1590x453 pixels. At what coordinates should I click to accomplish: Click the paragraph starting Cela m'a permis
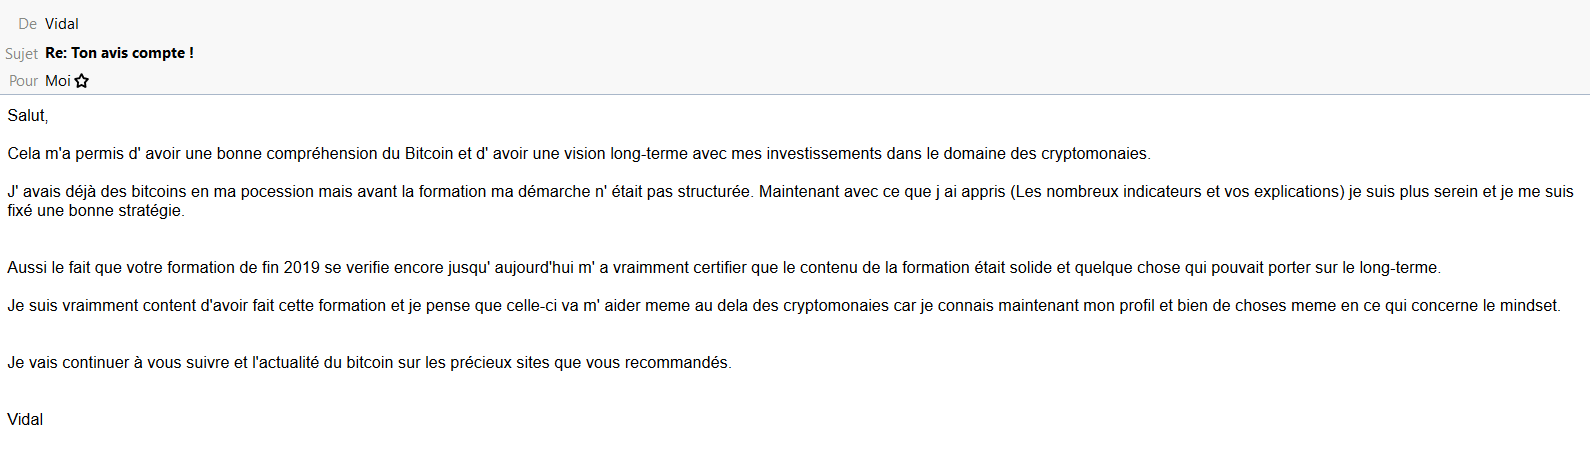(579, 154)
